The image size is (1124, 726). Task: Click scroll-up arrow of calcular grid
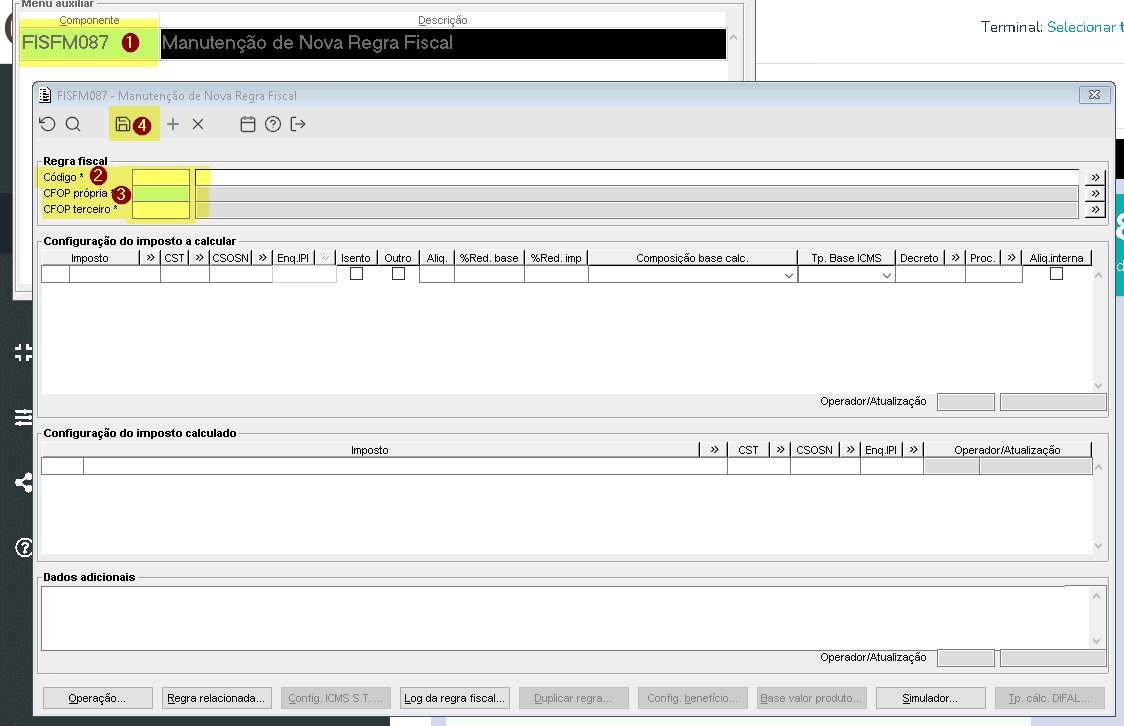pyautogui.click(x=1098, y=275)
